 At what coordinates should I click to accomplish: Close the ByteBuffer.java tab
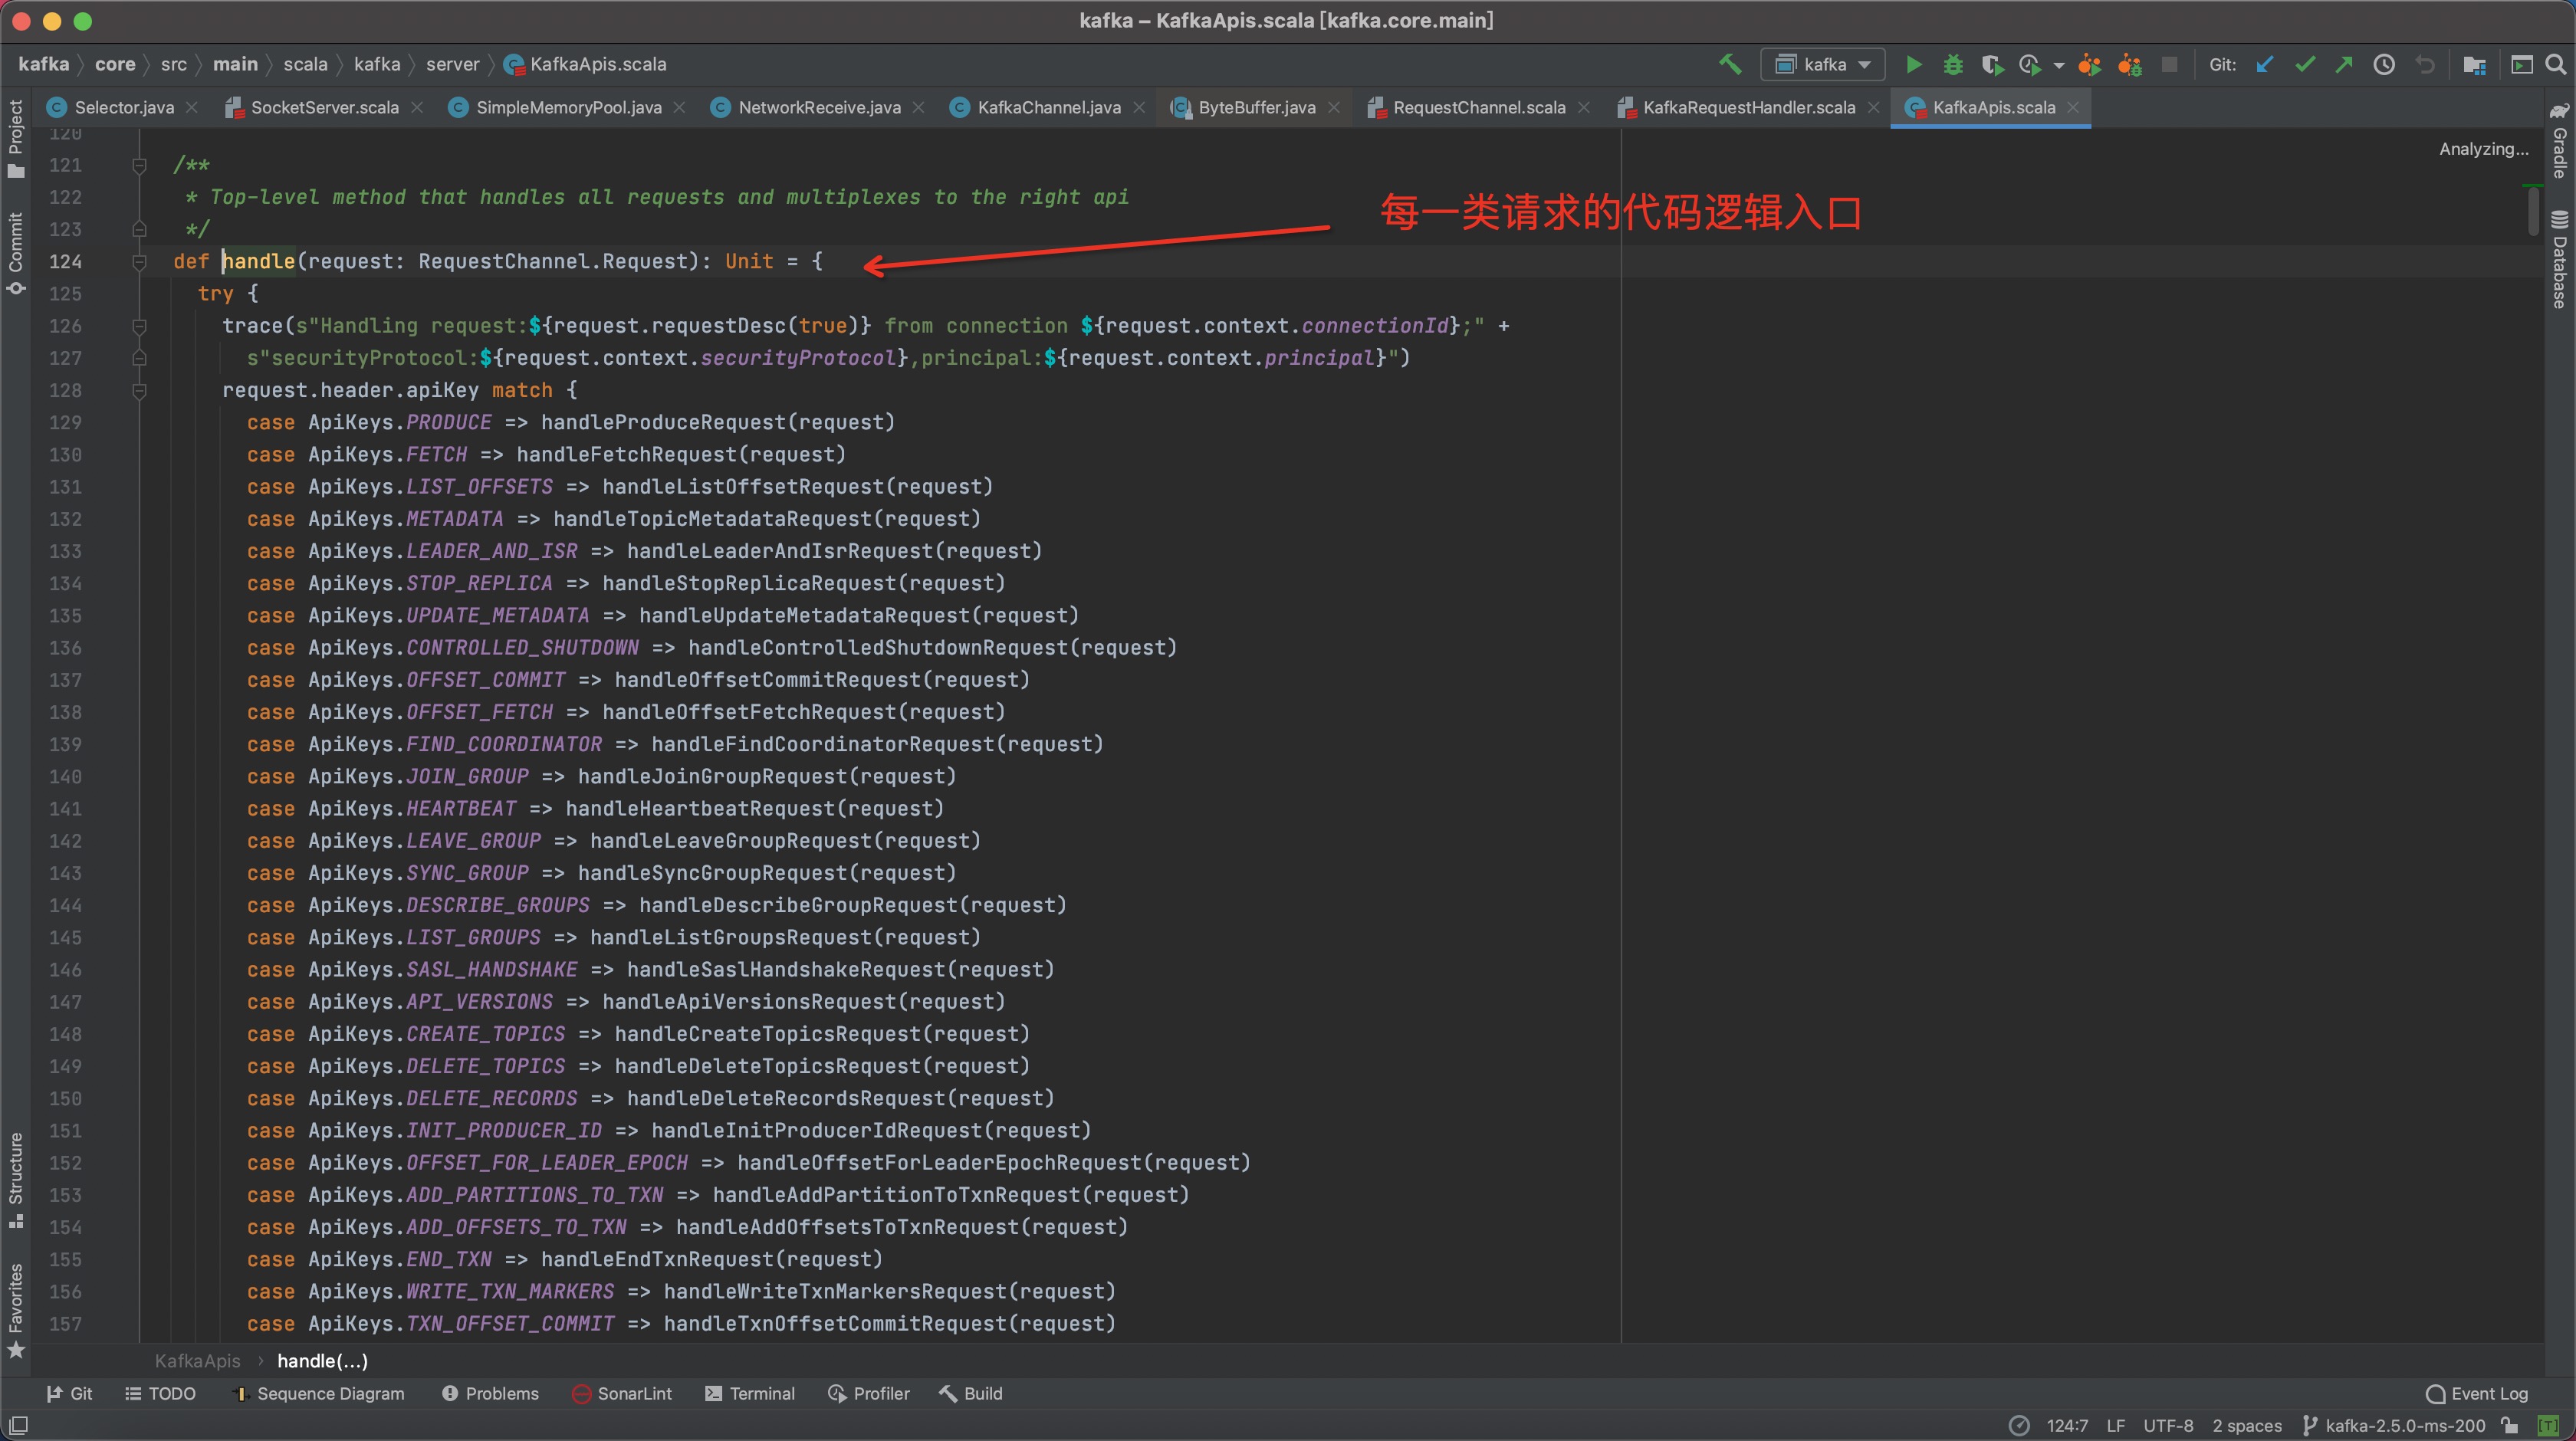pos(1333,108)
